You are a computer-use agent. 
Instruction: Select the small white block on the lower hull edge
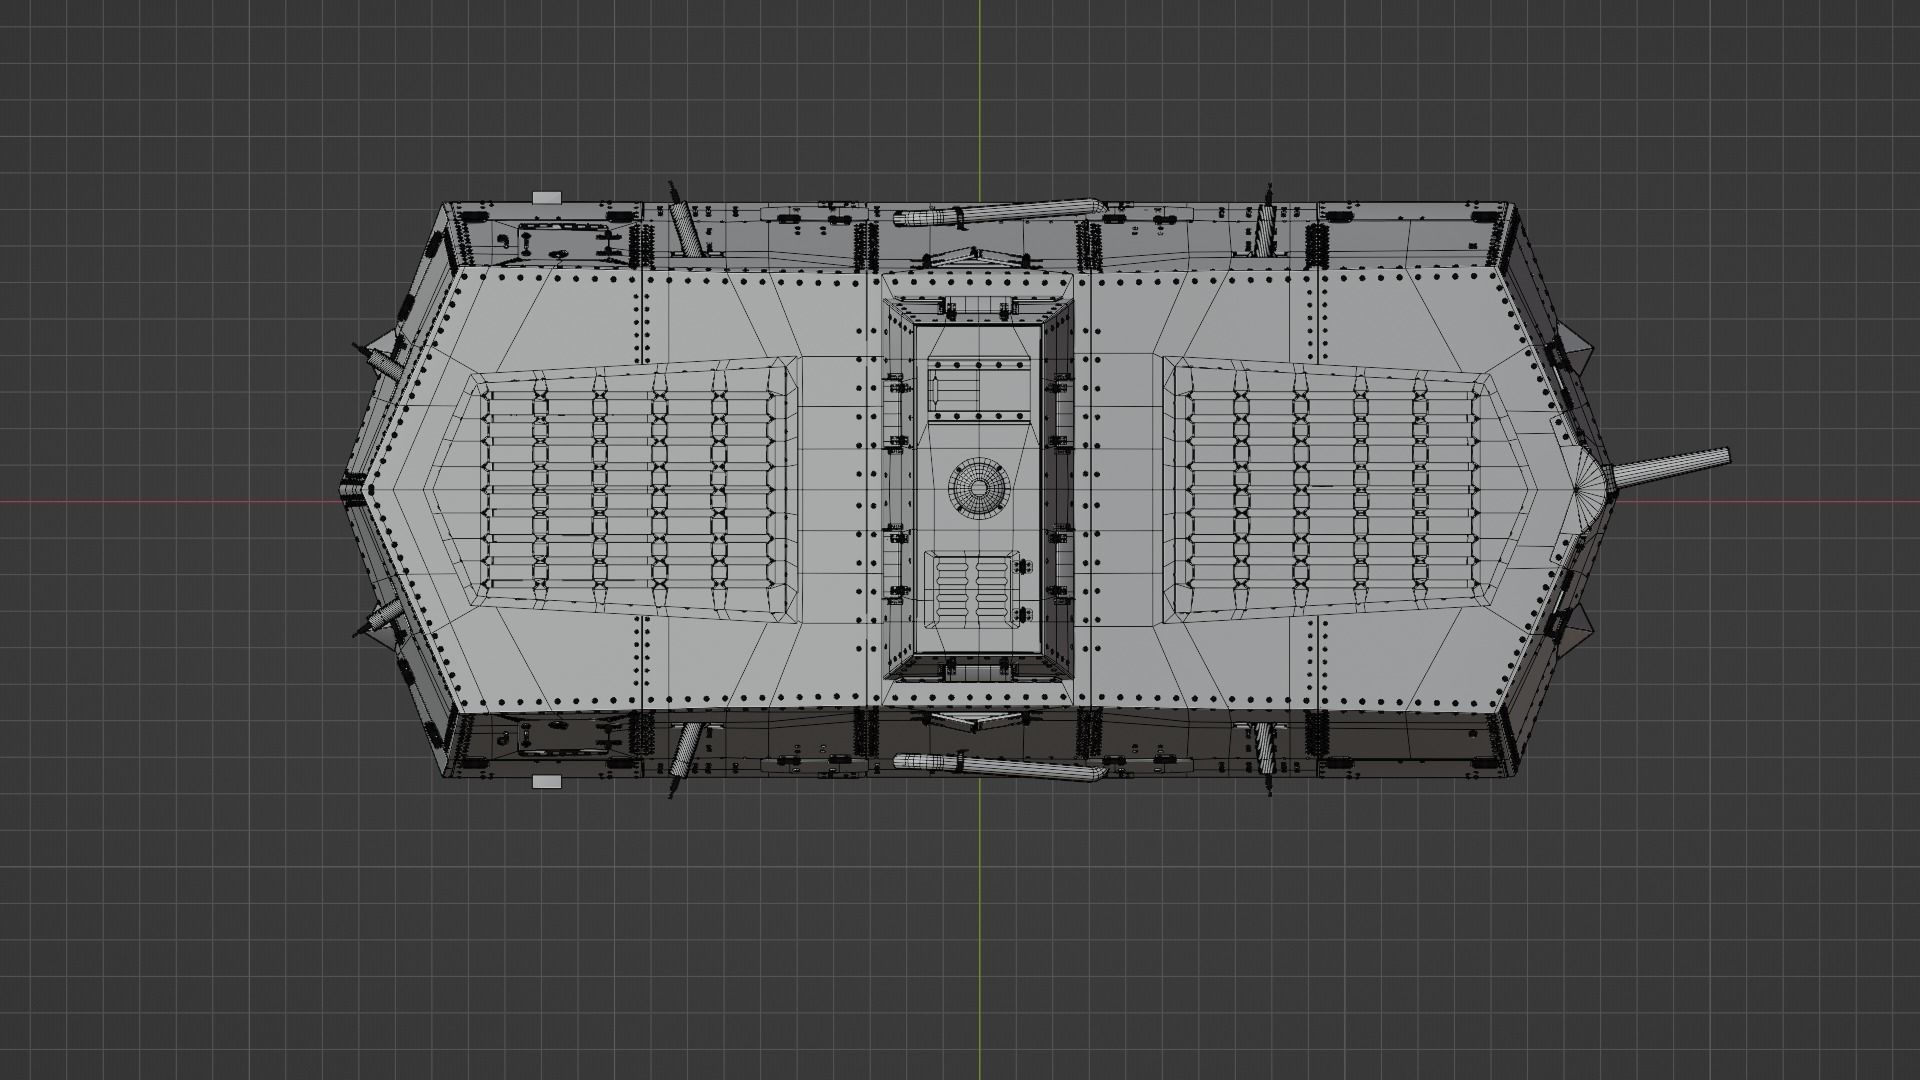coord(548,782)
